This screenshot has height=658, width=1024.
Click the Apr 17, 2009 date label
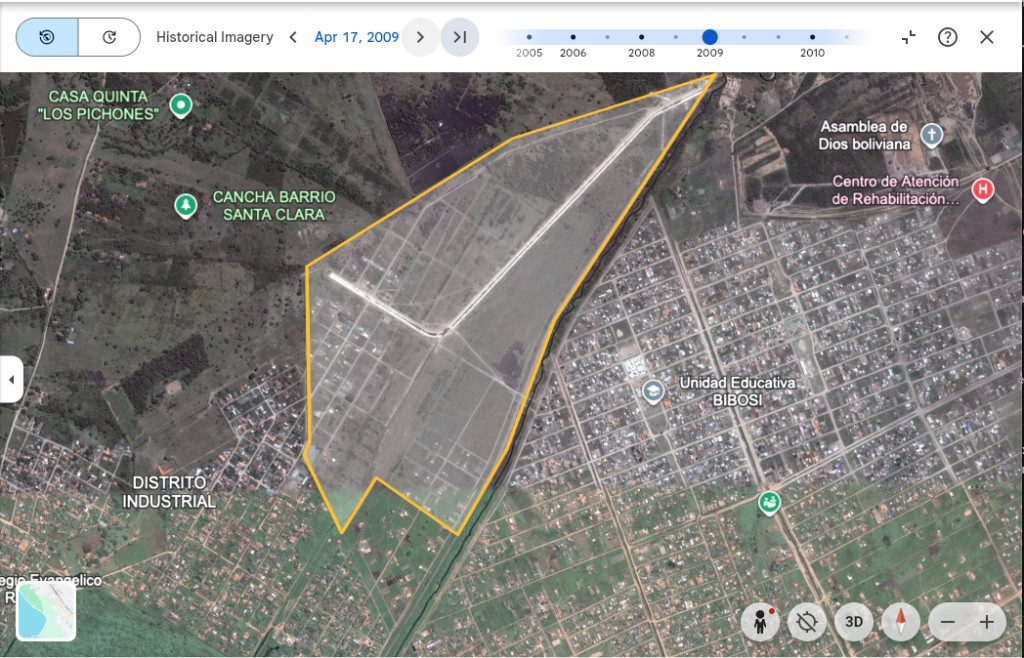pyautogui.click(x=356, y=37)
